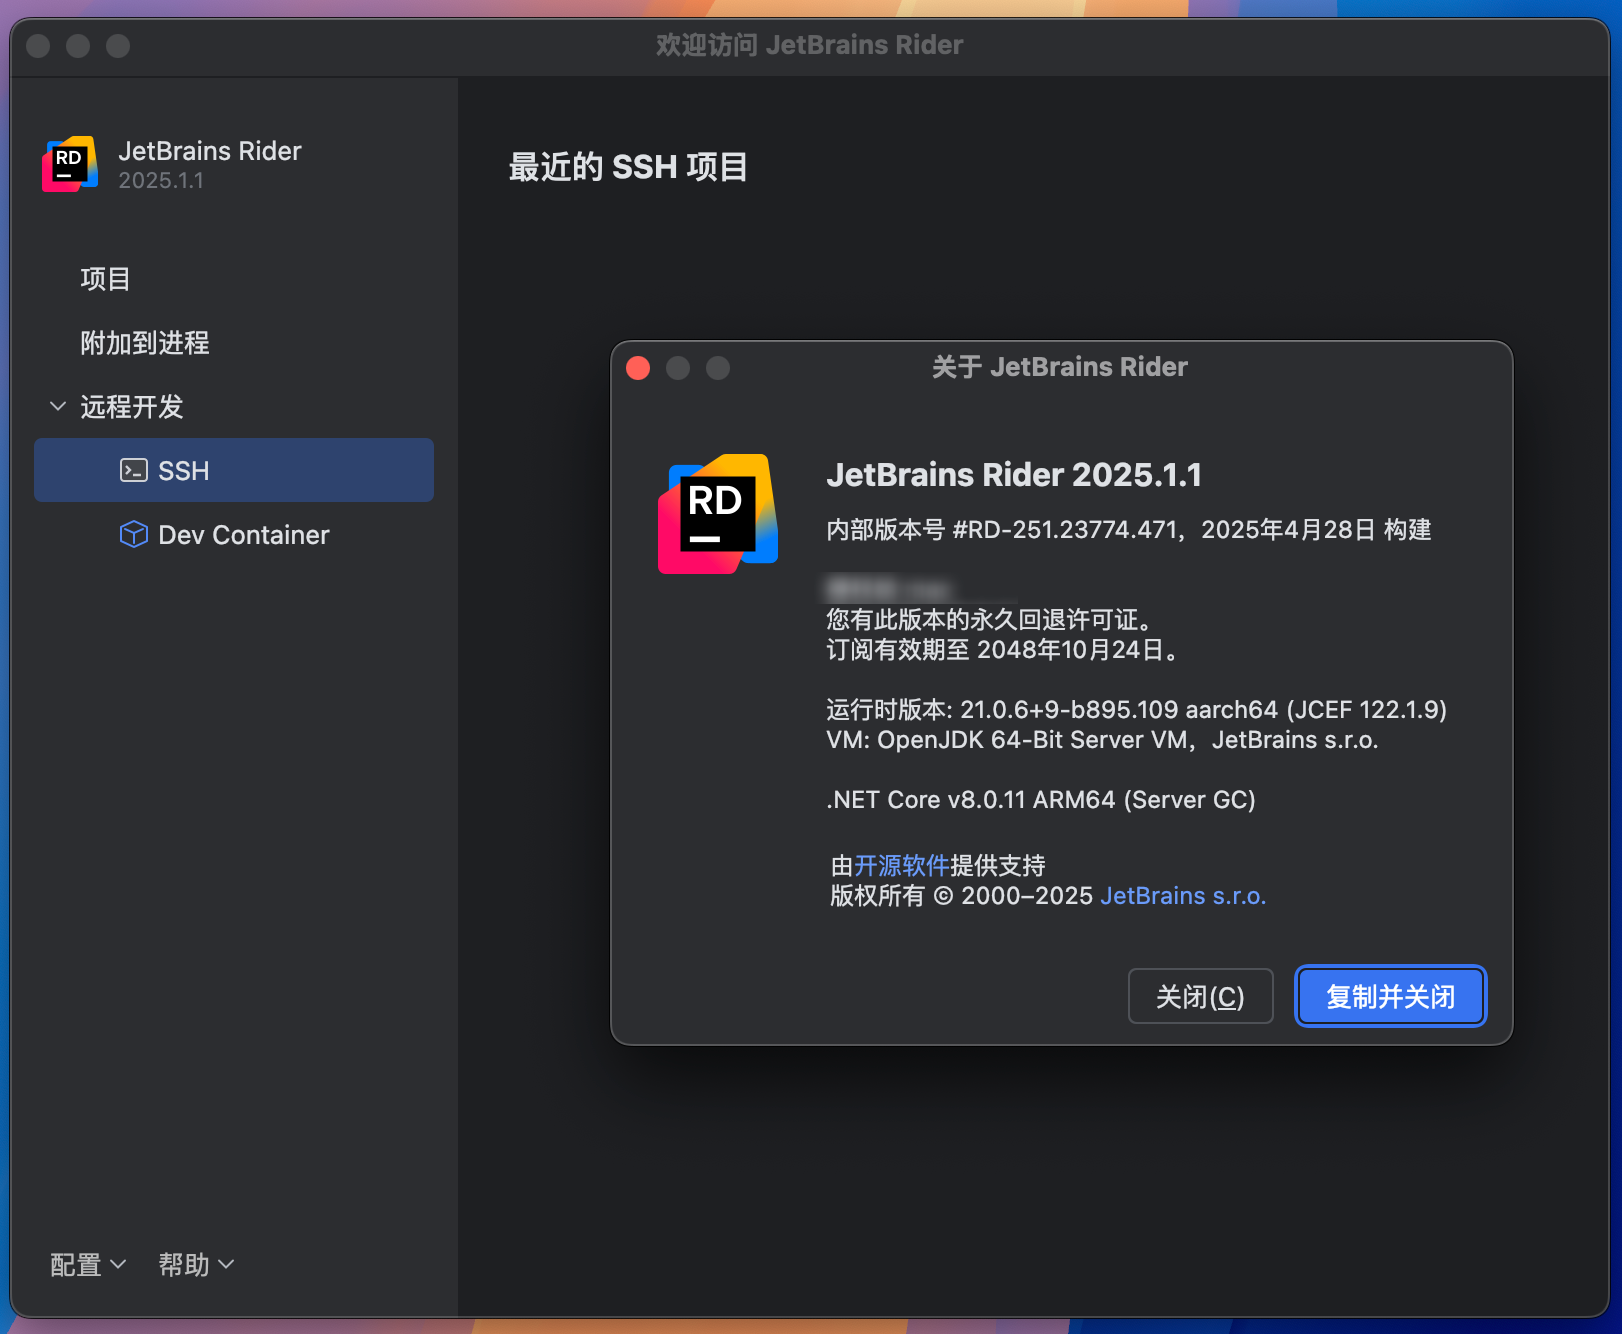Open the JetBrains s.r.o. copyright link
The image size is (1622, 1334).
tap(1183, 896)
